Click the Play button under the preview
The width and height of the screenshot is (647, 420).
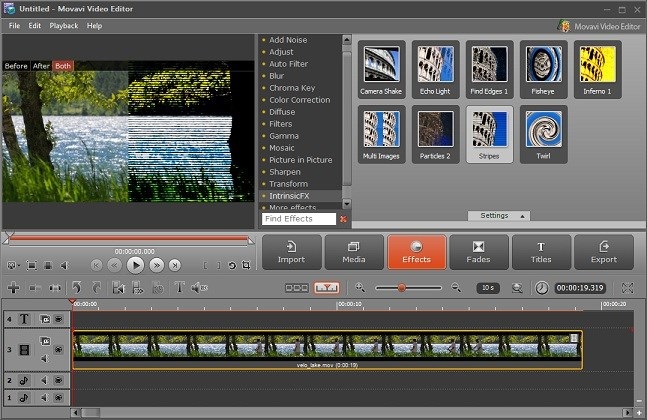click(x=135, y=265)
